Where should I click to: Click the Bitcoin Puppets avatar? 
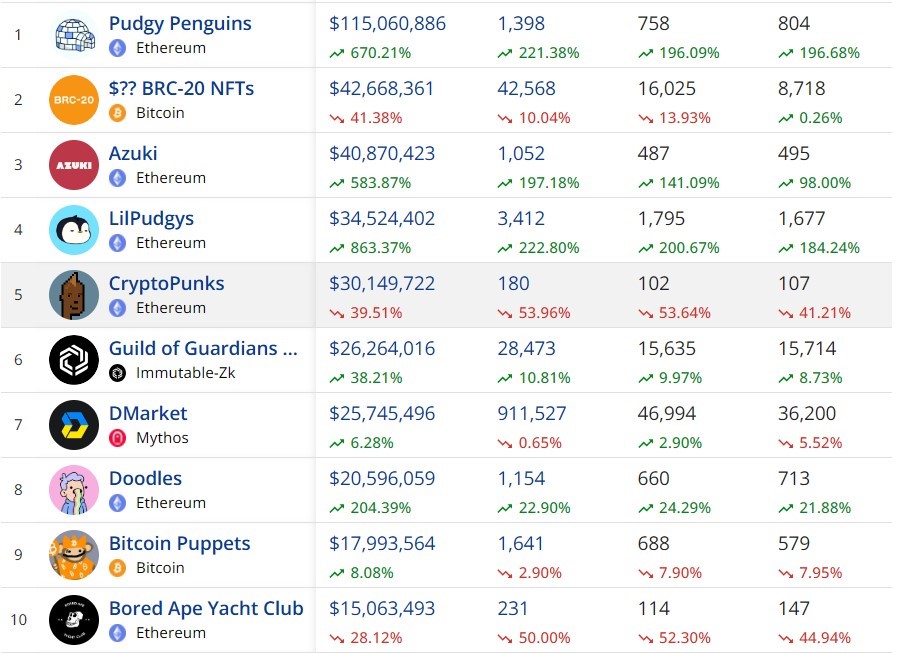pos(74,555)
